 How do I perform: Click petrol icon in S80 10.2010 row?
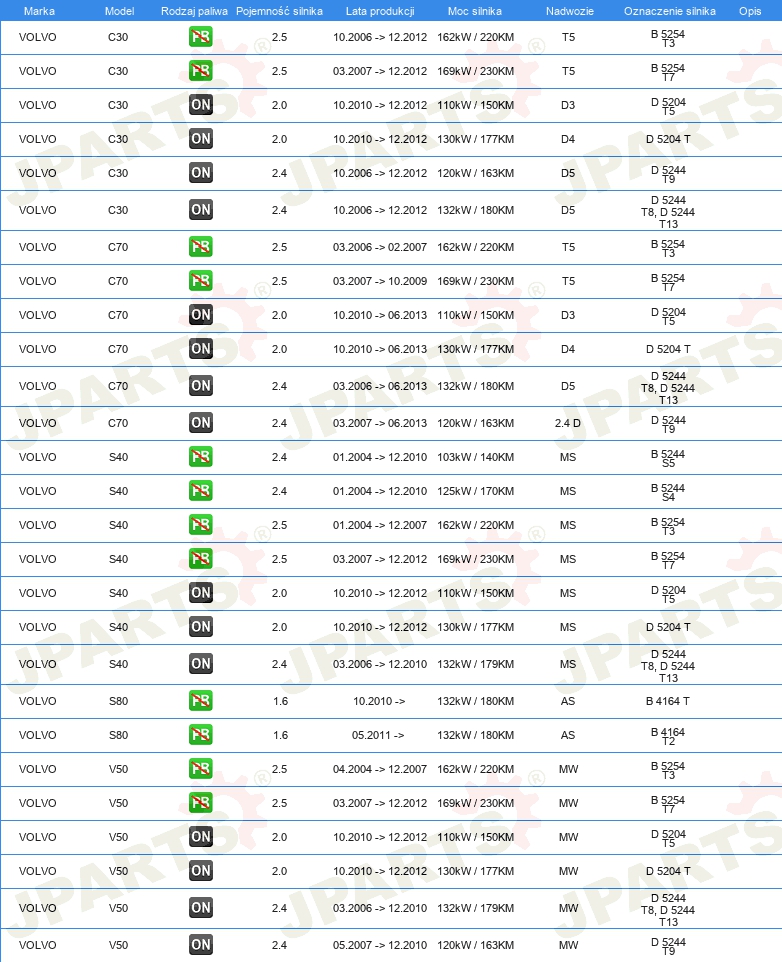pyautogui.click(x=201, y=701)
